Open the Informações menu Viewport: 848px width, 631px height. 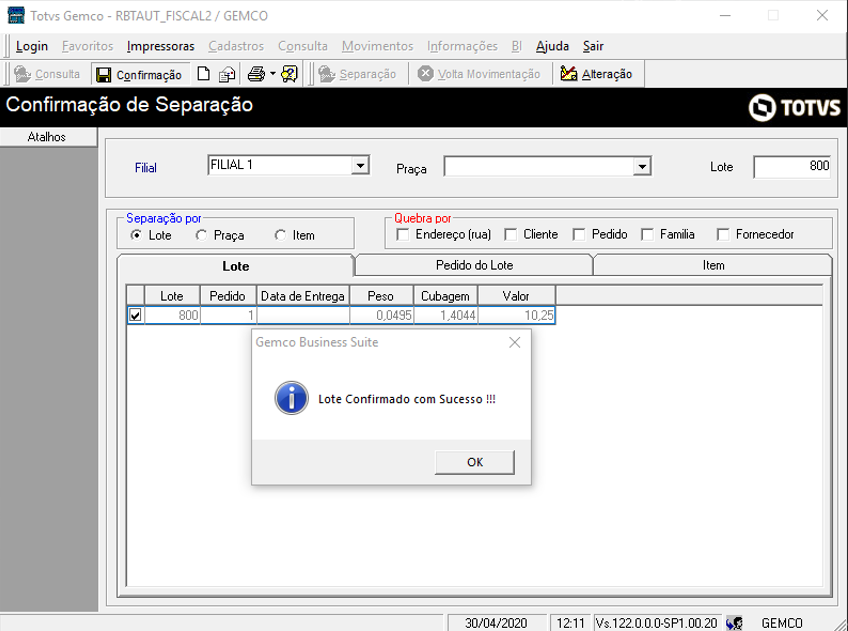click(x=462, y=47)
